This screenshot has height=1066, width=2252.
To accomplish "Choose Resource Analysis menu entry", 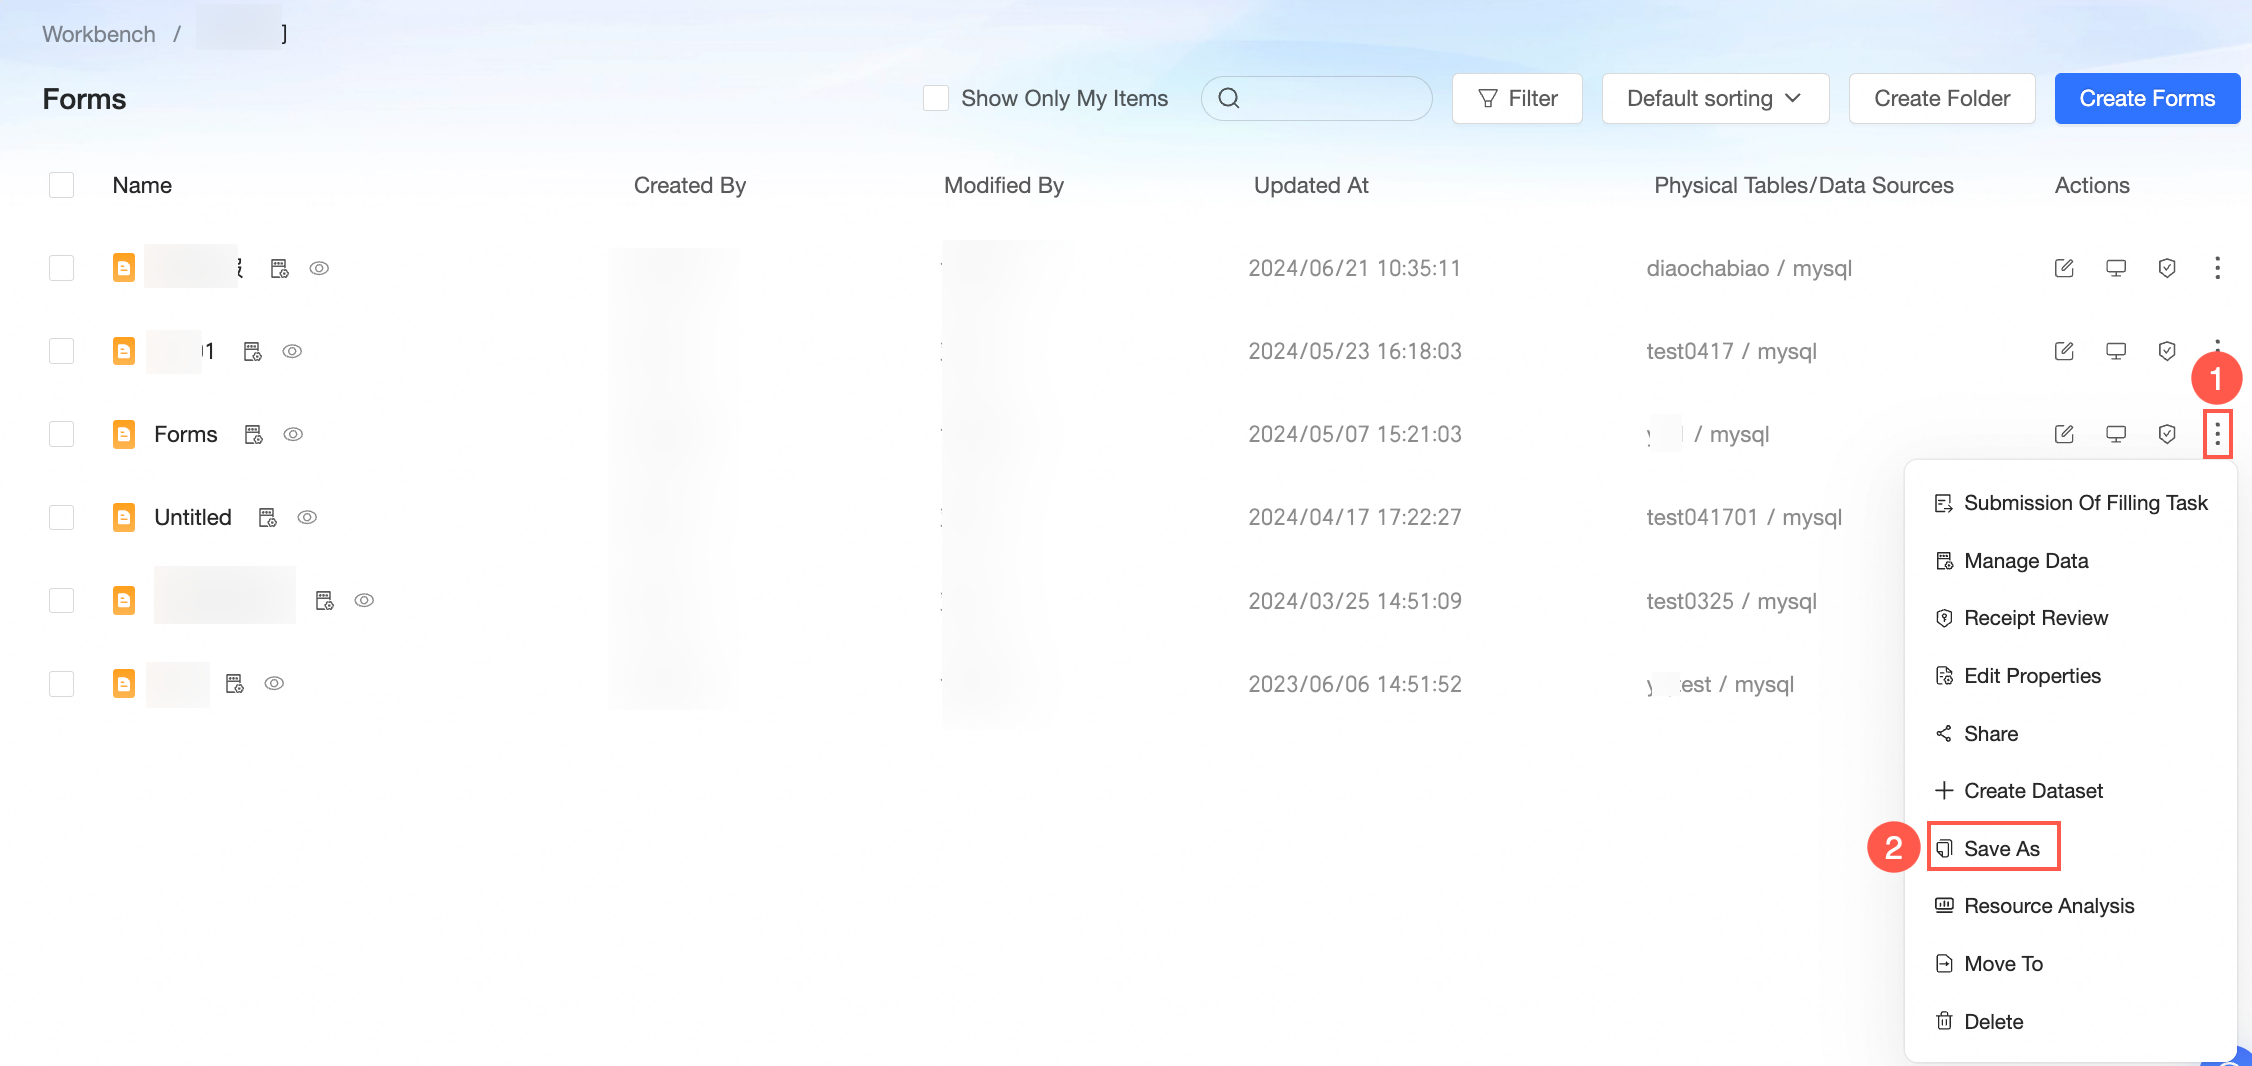I will pos(2070,906).
